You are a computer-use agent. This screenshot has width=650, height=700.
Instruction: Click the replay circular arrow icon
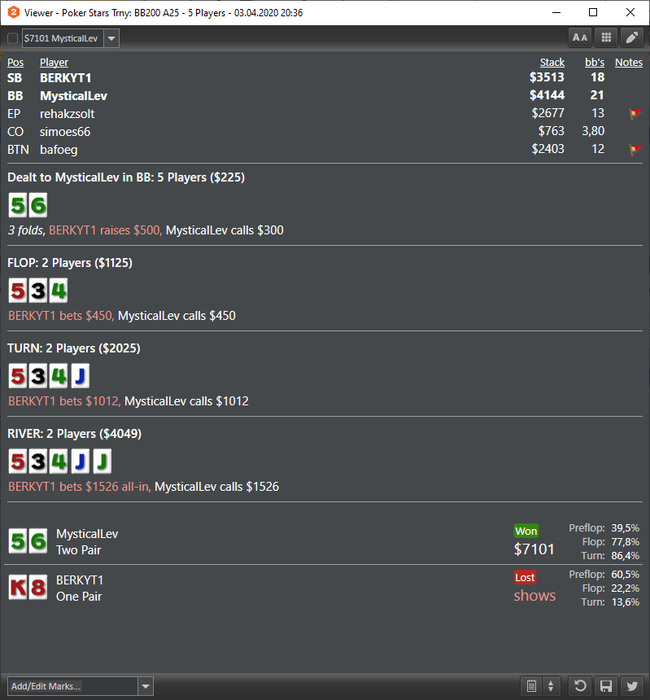(x=580, y=686)
